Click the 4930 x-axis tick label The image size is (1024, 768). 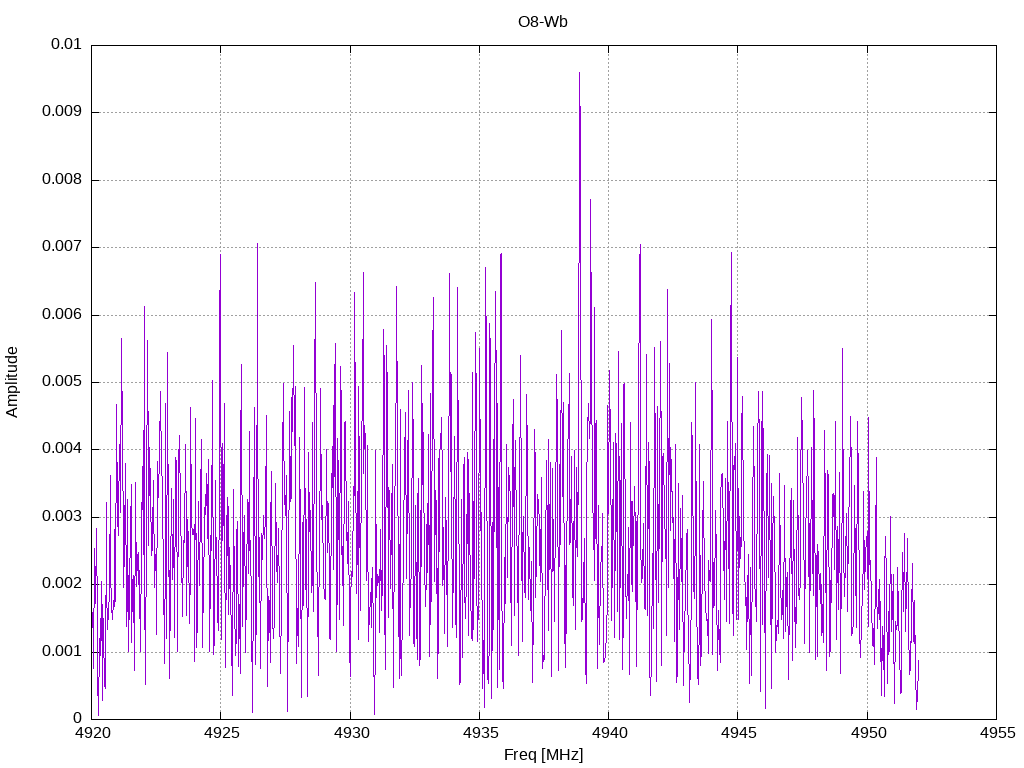tap(351, 733)
